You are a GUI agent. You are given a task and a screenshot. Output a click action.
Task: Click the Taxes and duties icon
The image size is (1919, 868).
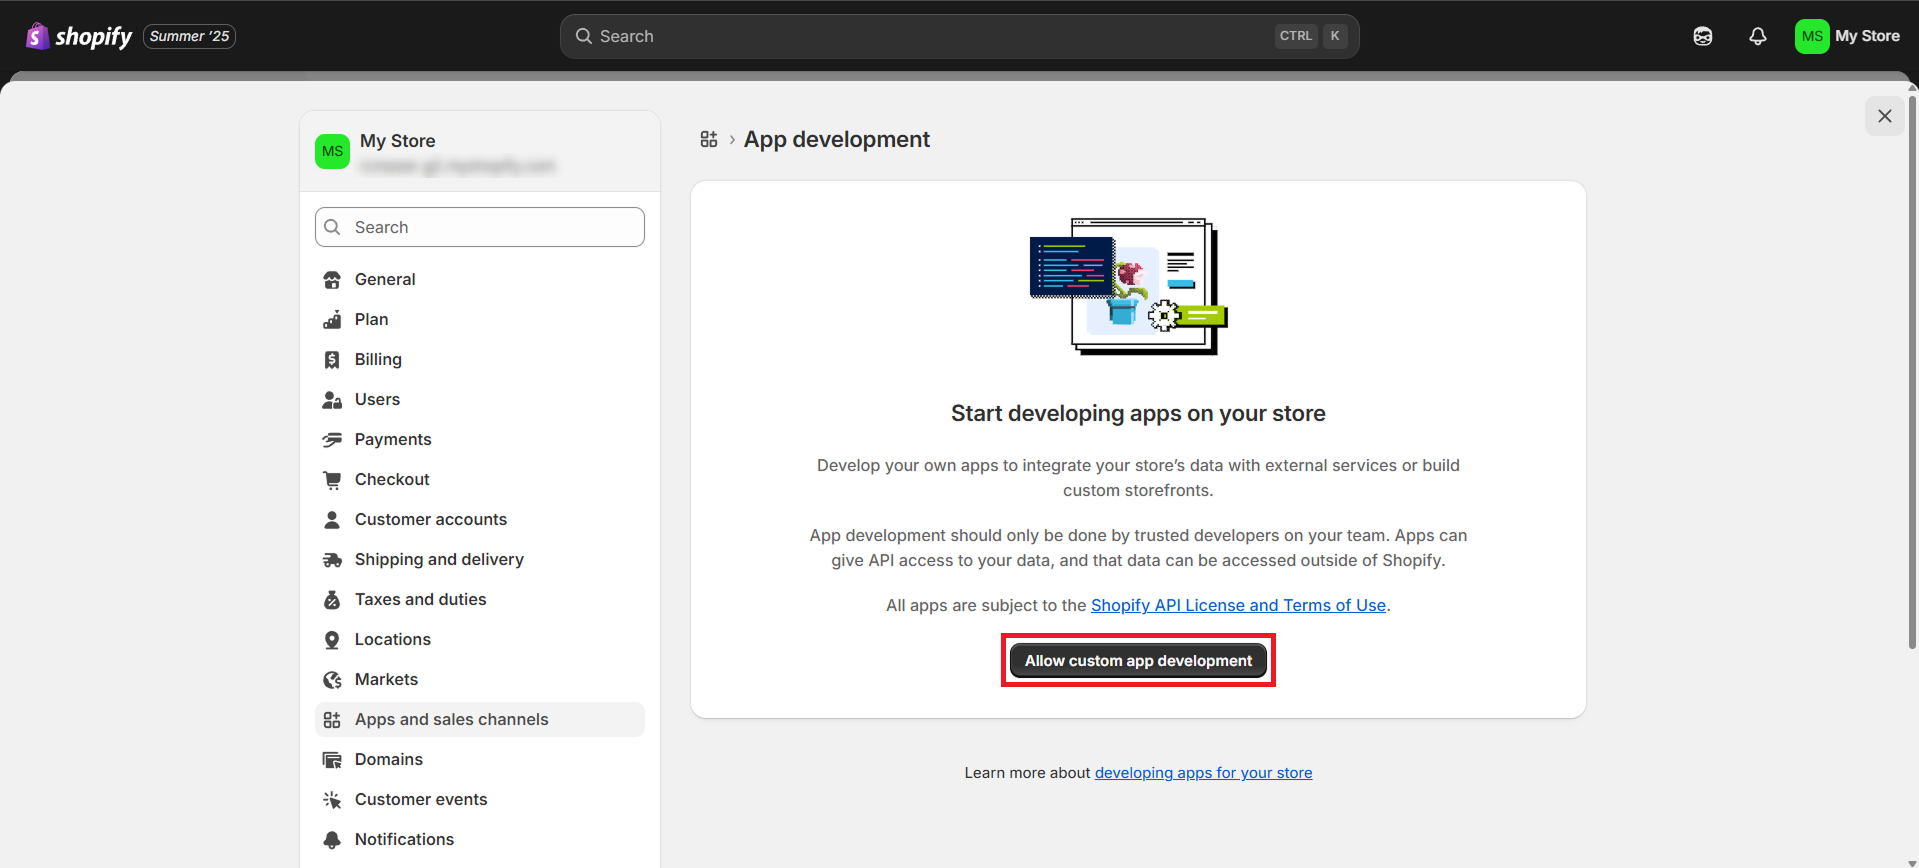[x=332, y=600]
